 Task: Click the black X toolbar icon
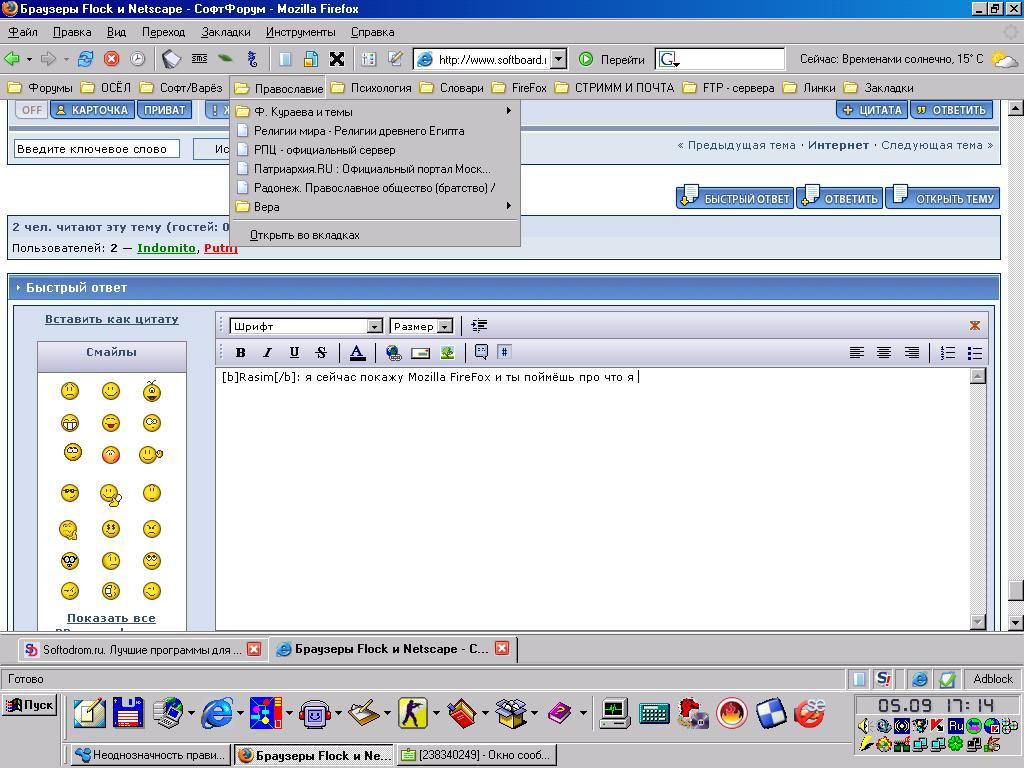click(x=337, y=59)
